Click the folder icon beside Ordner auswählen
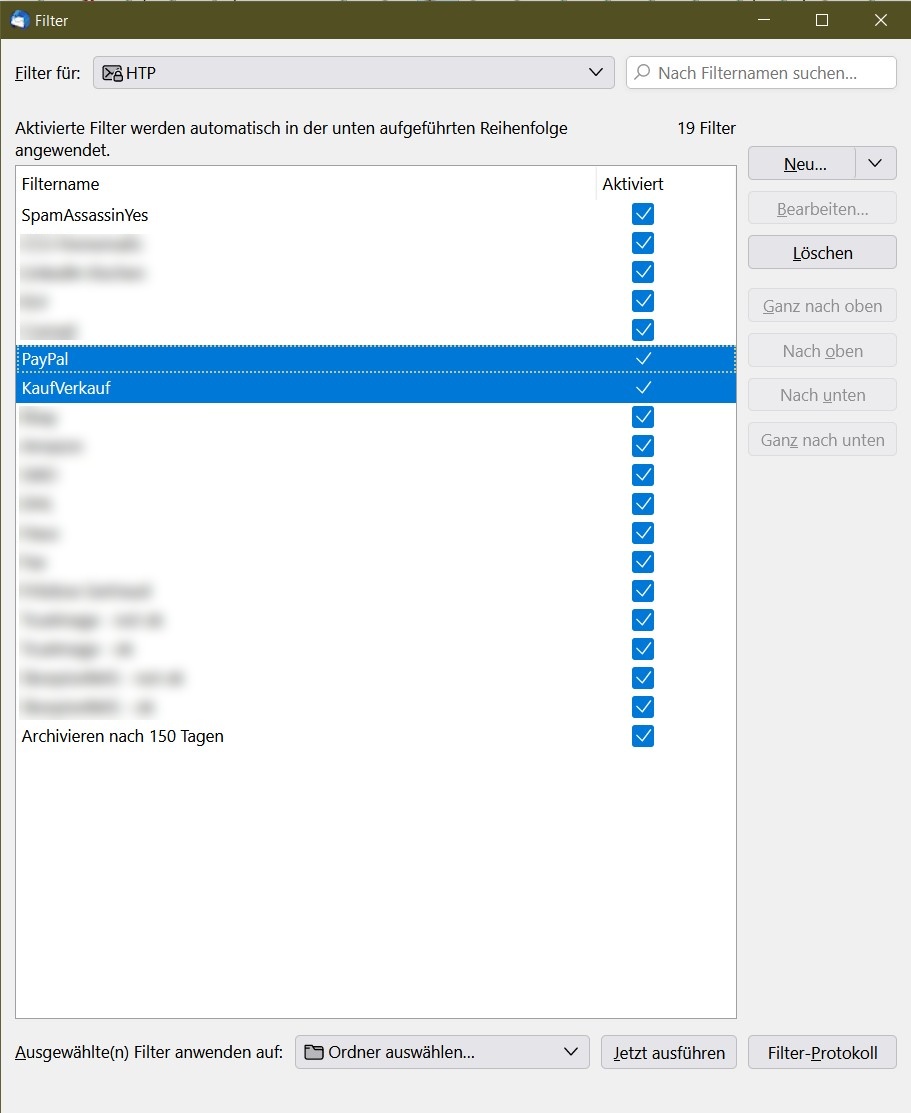Viewport: 911px width, 1113px height. [312, 1052]
